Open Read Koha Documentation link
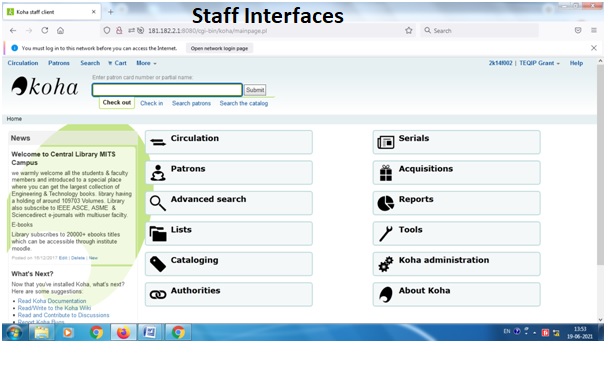615x375 pixels. (52, 301)
